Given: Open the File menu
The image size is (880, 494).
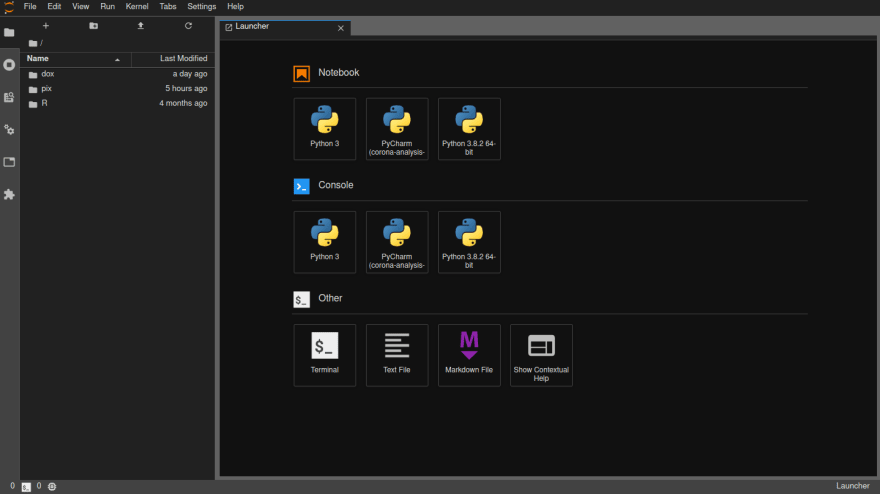Looking at the screenshot, I should [x=30, y=7].
